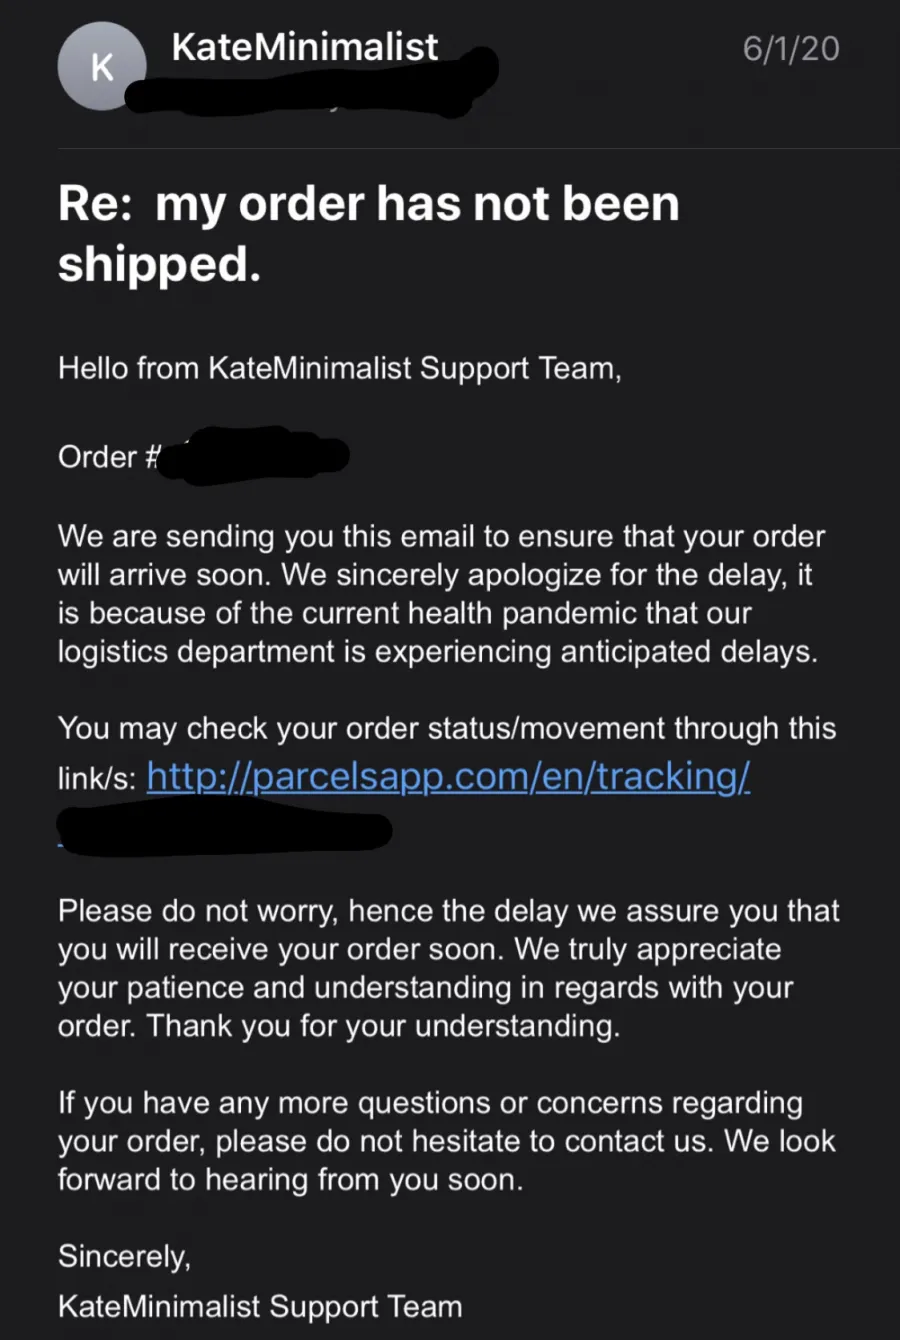Tap the 'Hello from KateMinimalist Support Team' greeting
This screenshot has width=900, height=1340.
[x=339, y=368]
